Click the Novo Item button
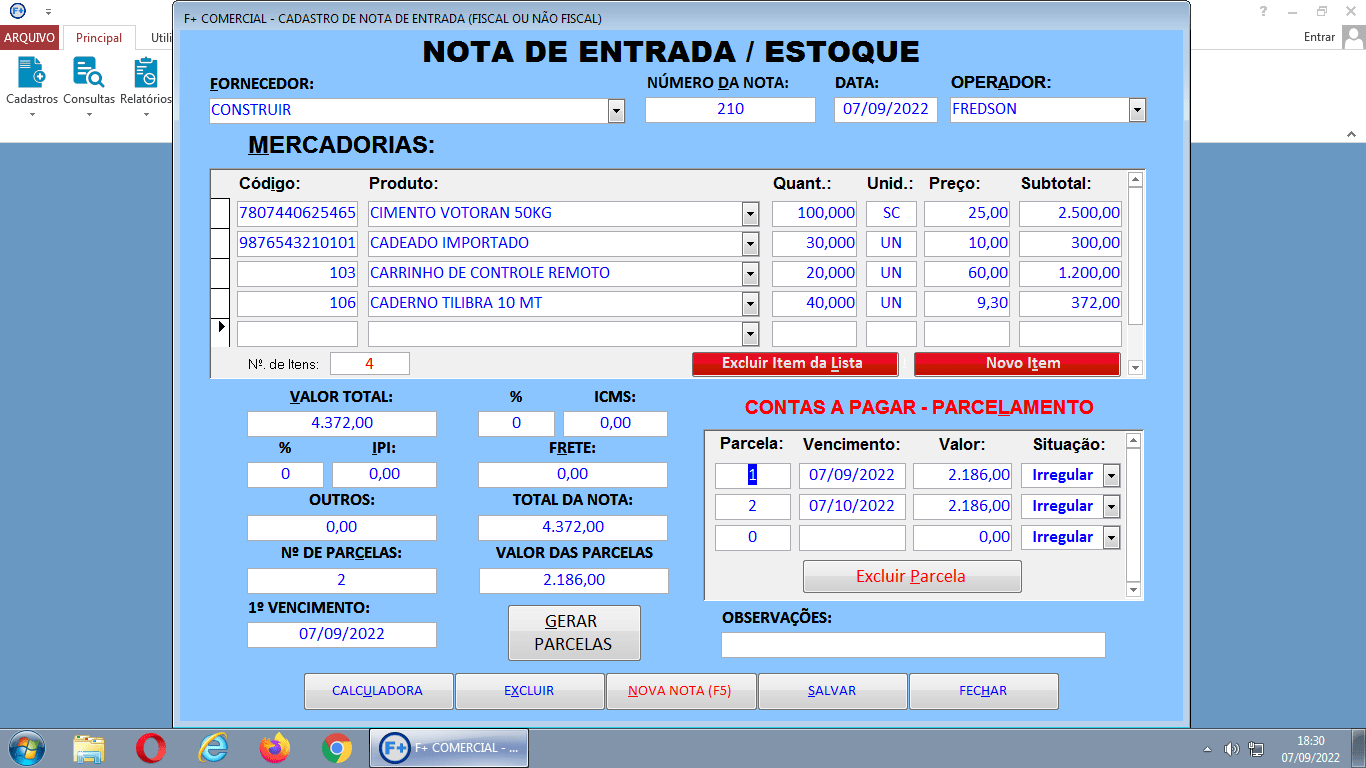The width and height of the screenshot is (1366, 768). 1016,363
